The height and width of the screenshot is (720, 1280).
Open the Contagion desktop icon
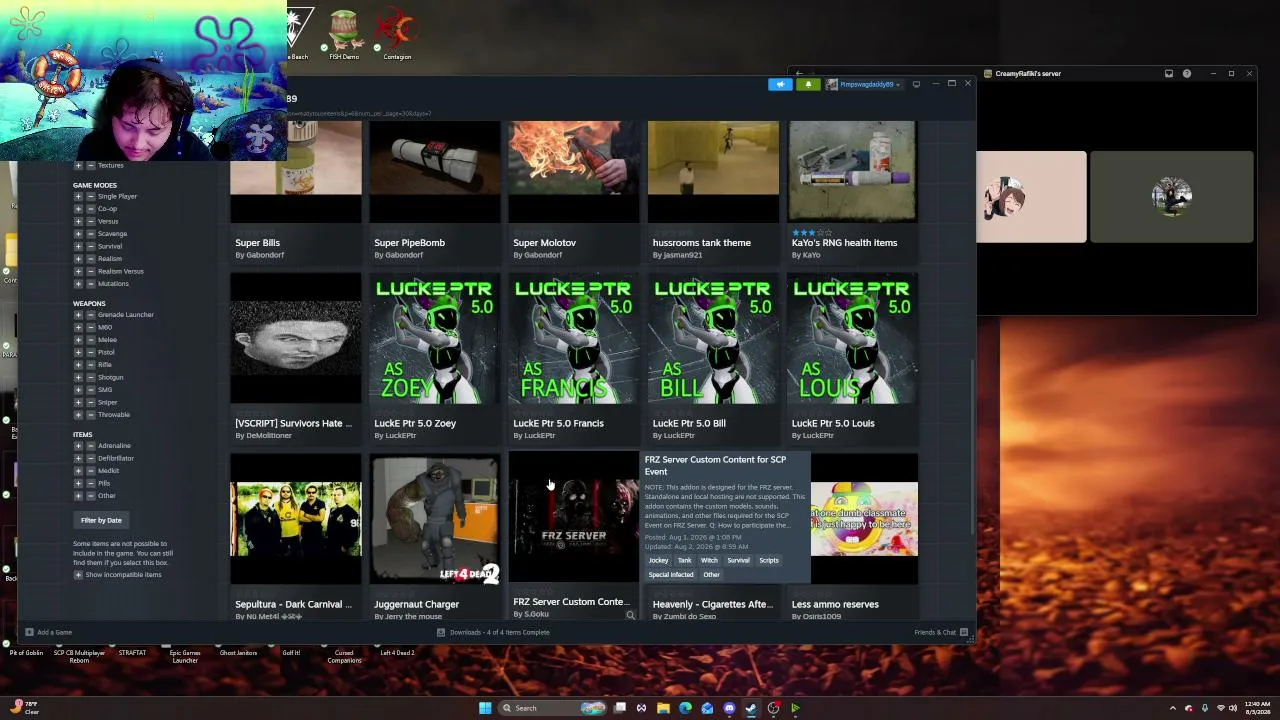coord(397,35)
